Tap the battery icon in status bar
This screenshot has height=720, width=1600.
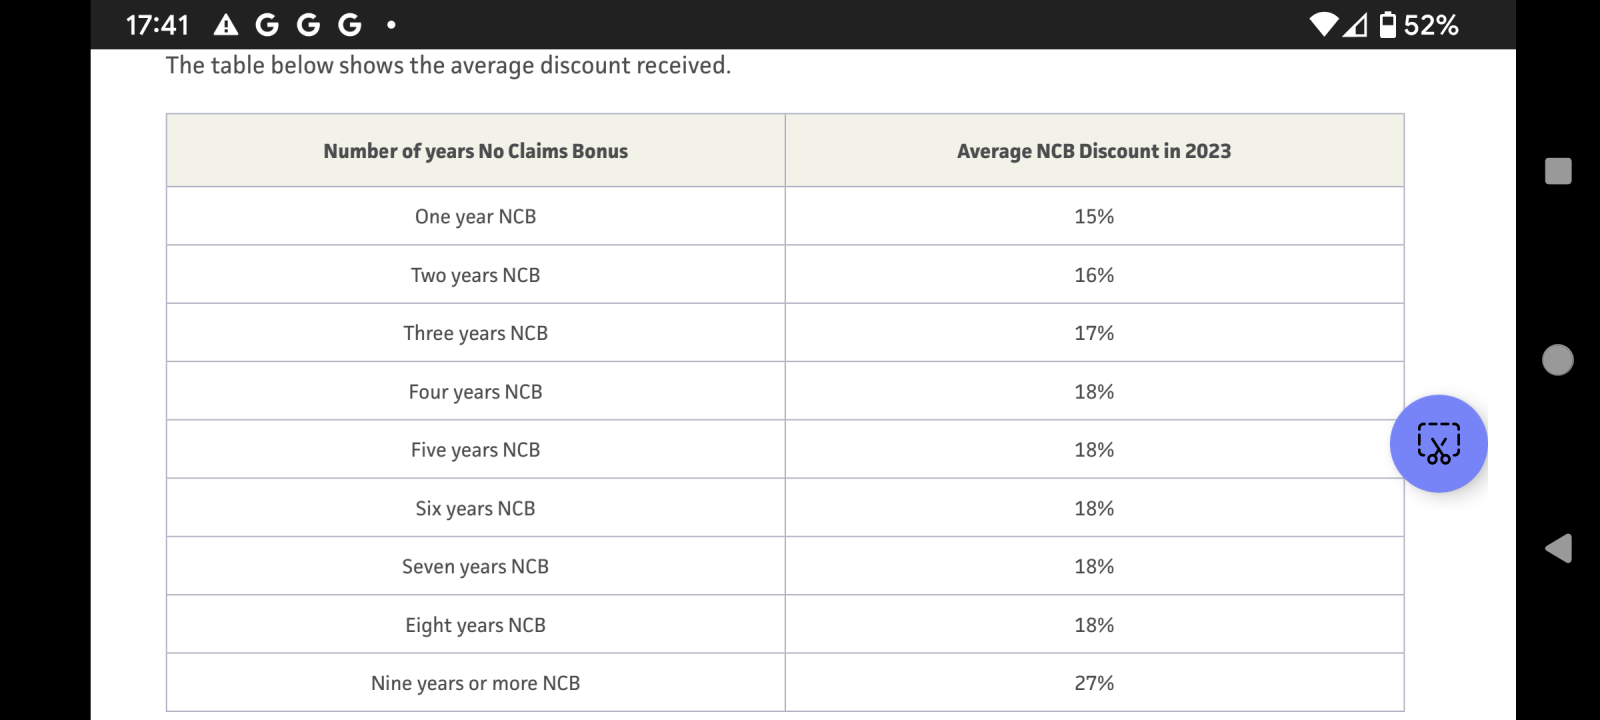[x=1387, y=24]
